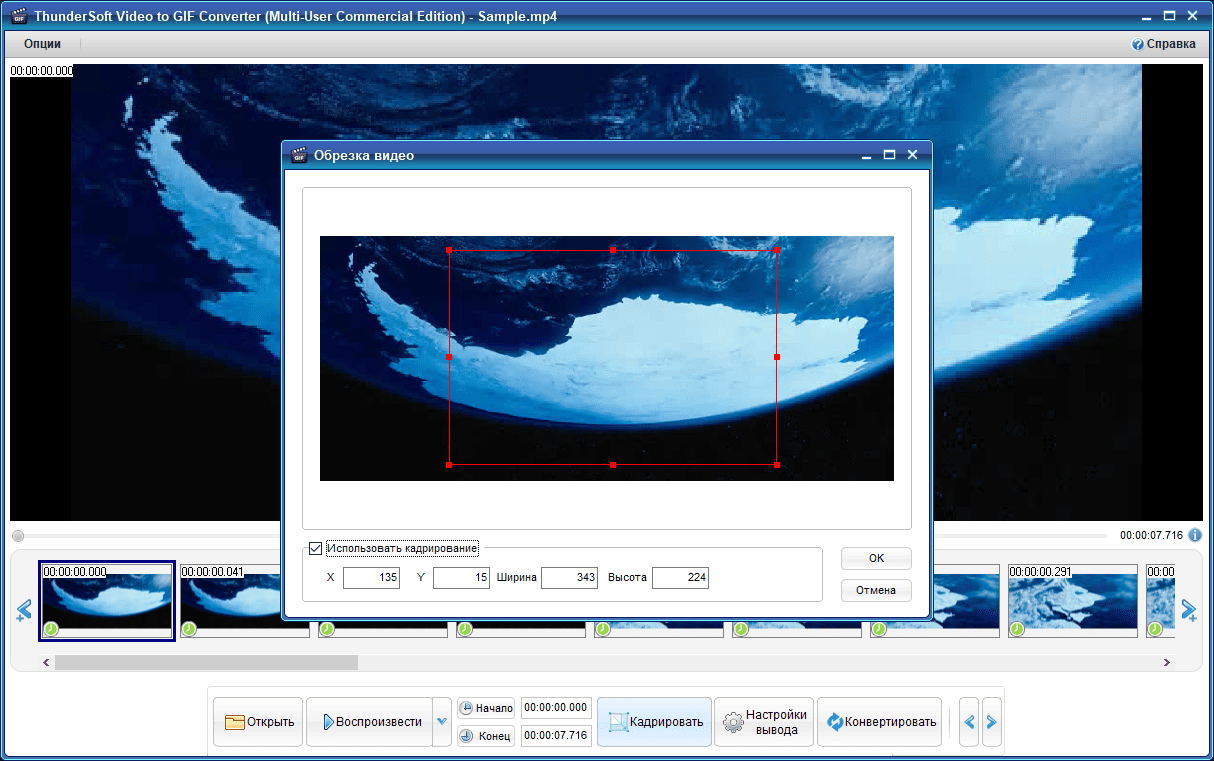Click the bottom-middle red crop handle

[613, 465]
